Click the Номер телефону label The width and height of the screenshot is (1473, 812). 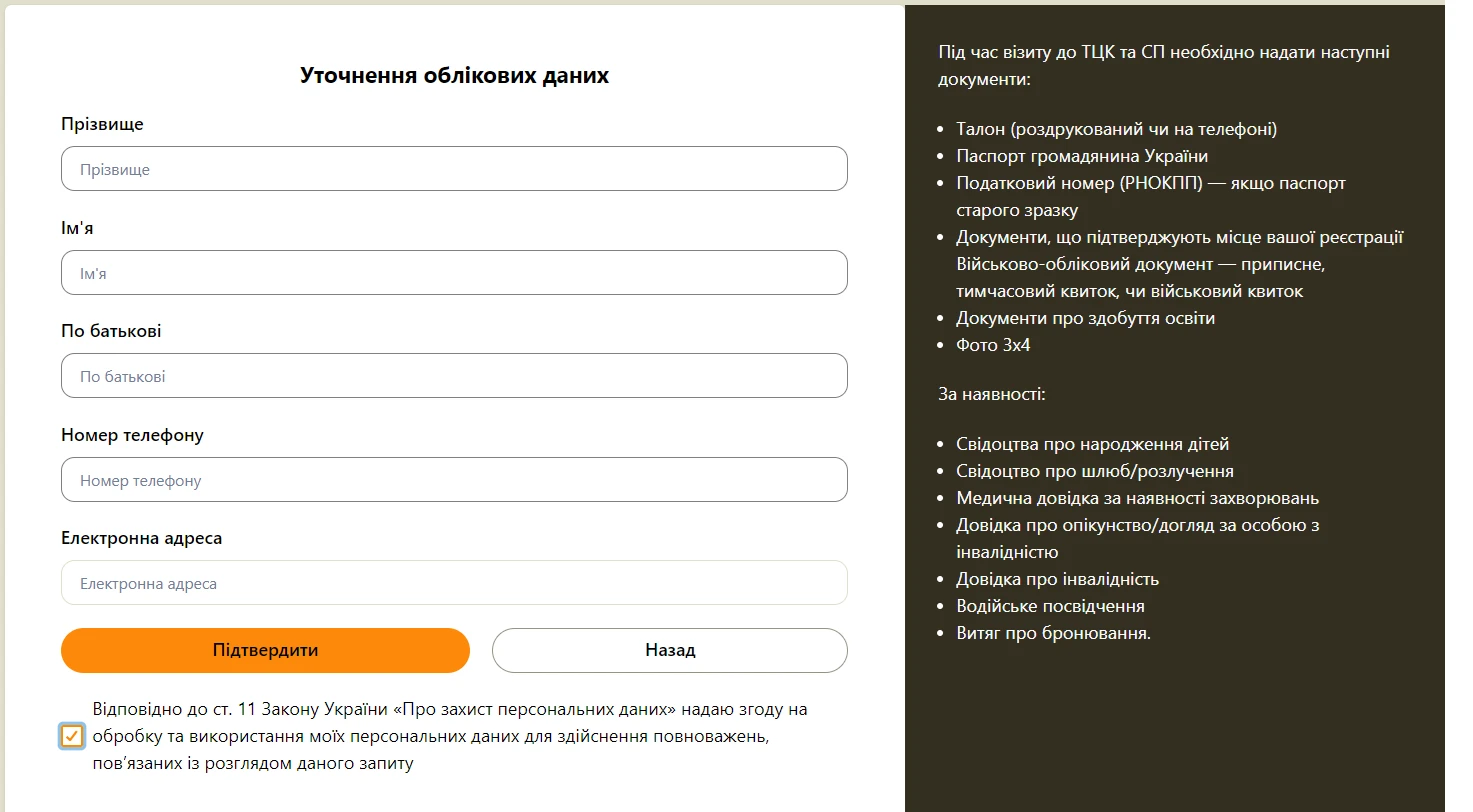point(132,435)
